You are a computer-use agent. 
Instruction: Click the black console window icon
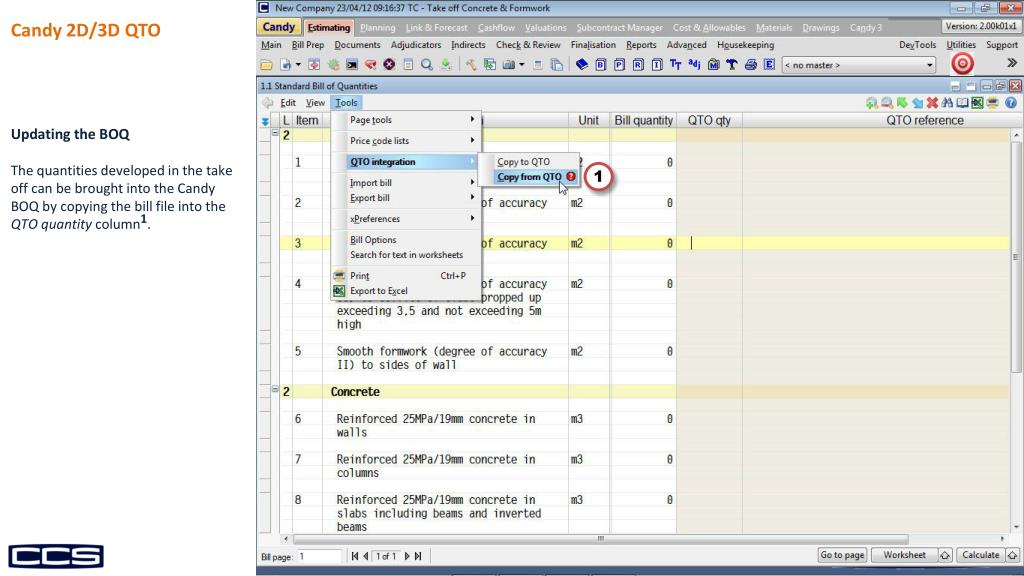click(351, 65)
